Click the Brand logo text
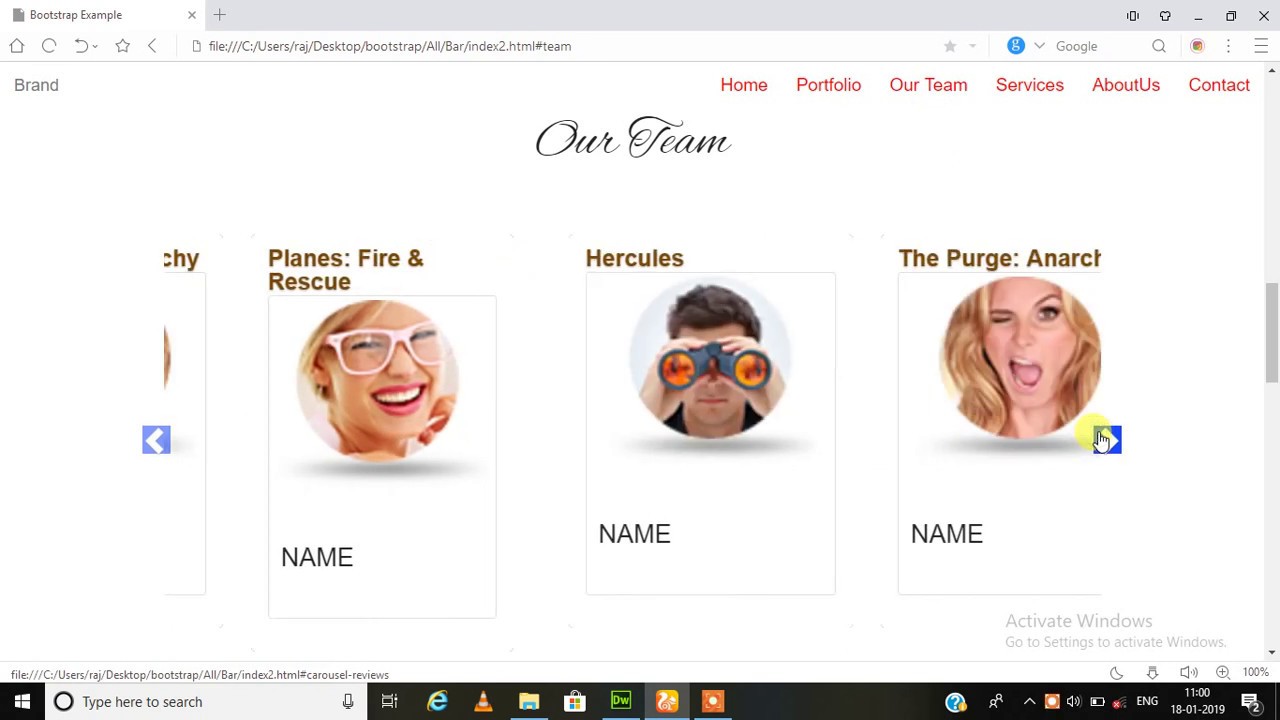Screen dimensions: 1280x720 (36, 85)
